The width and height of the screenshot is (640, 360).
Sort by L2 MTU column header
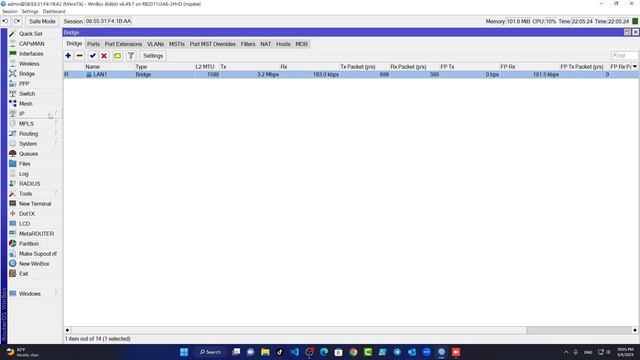tap(207, 67)
